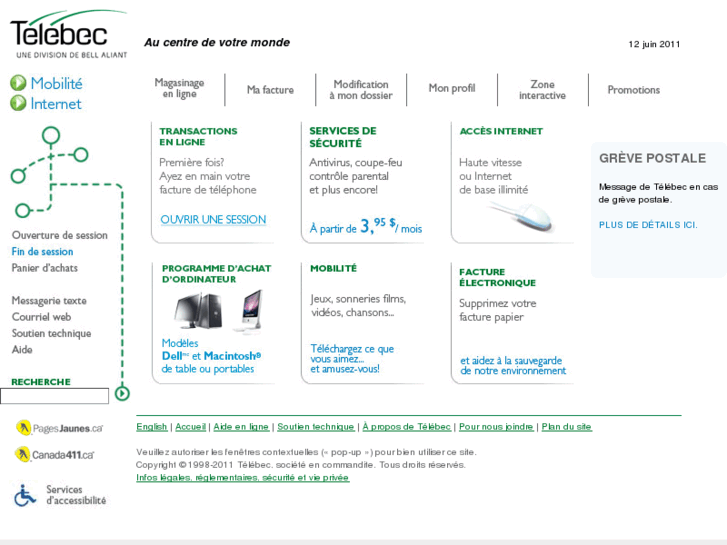The width and height of the screenshot is (727, 545).
Task: Click Au centre de votre monde slogan
Action: 217,42
